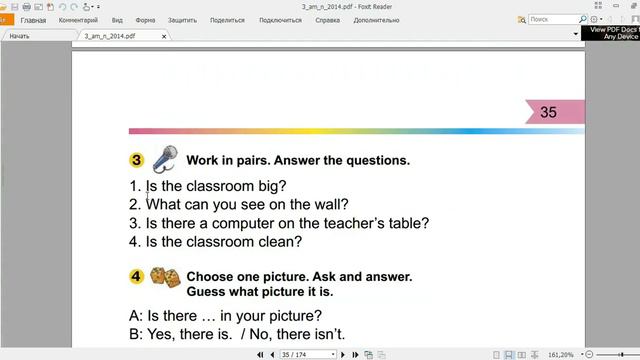Click line 'A: Is there … in your picture?'
Image resolution: width=640 pixels, height=360 pixels.
[225, 316]
